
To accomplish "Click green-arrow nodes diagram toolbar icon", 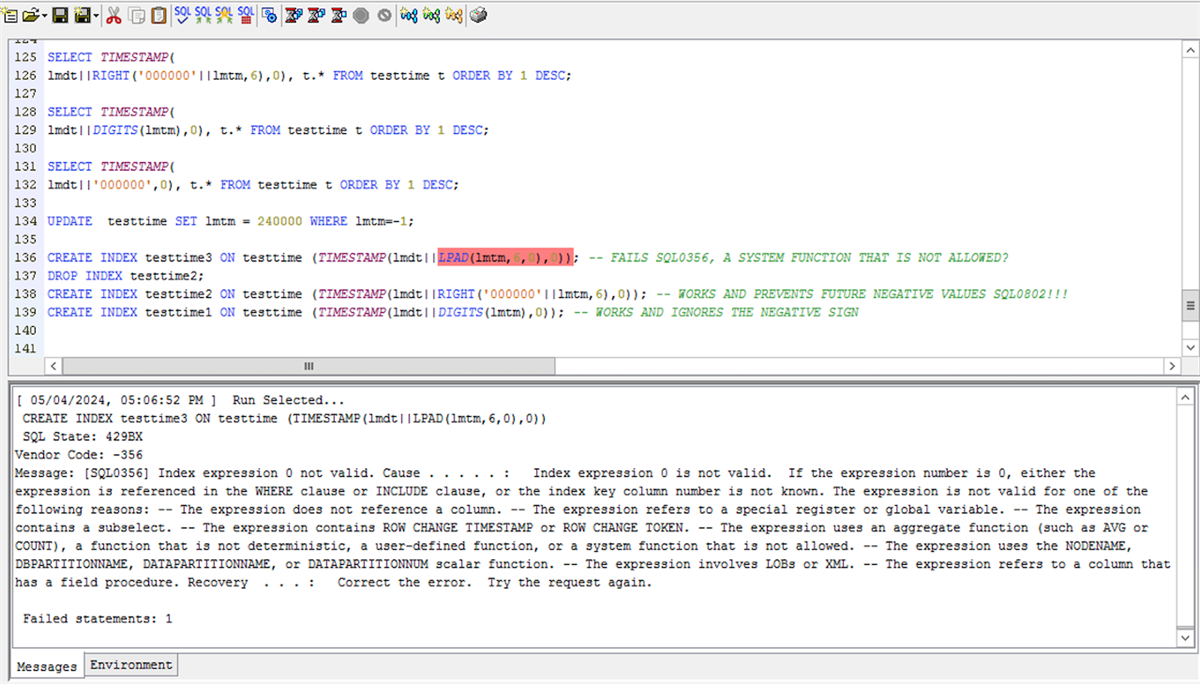I will 431,15.
